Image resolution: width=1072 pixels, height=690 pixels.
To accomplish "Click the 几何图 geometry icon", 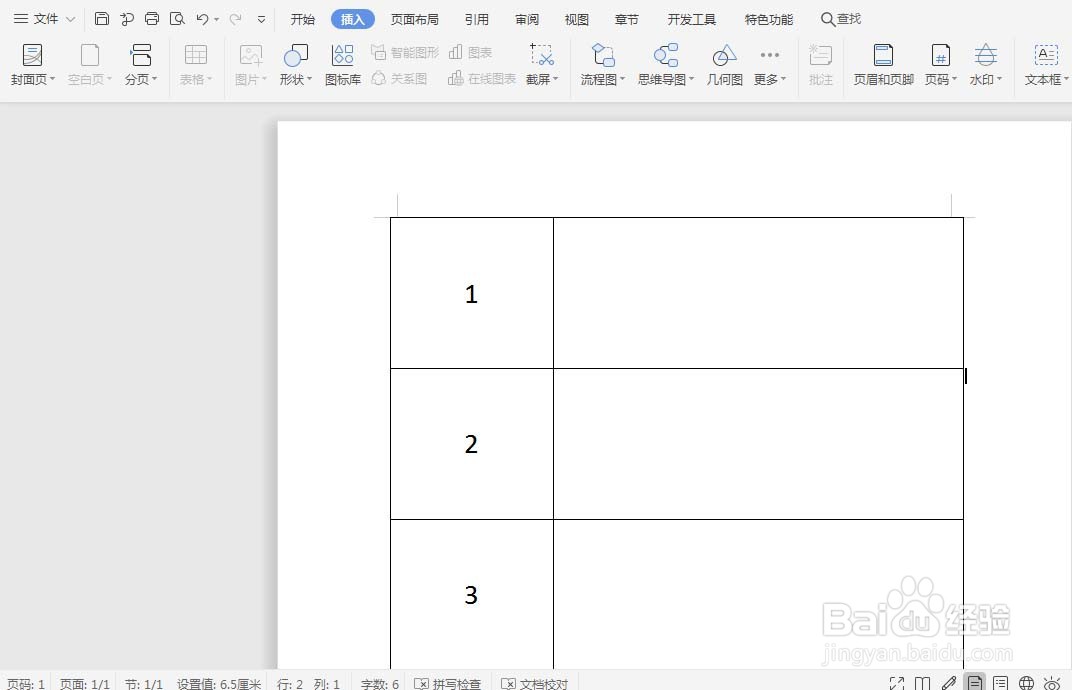I will [724, 64].
